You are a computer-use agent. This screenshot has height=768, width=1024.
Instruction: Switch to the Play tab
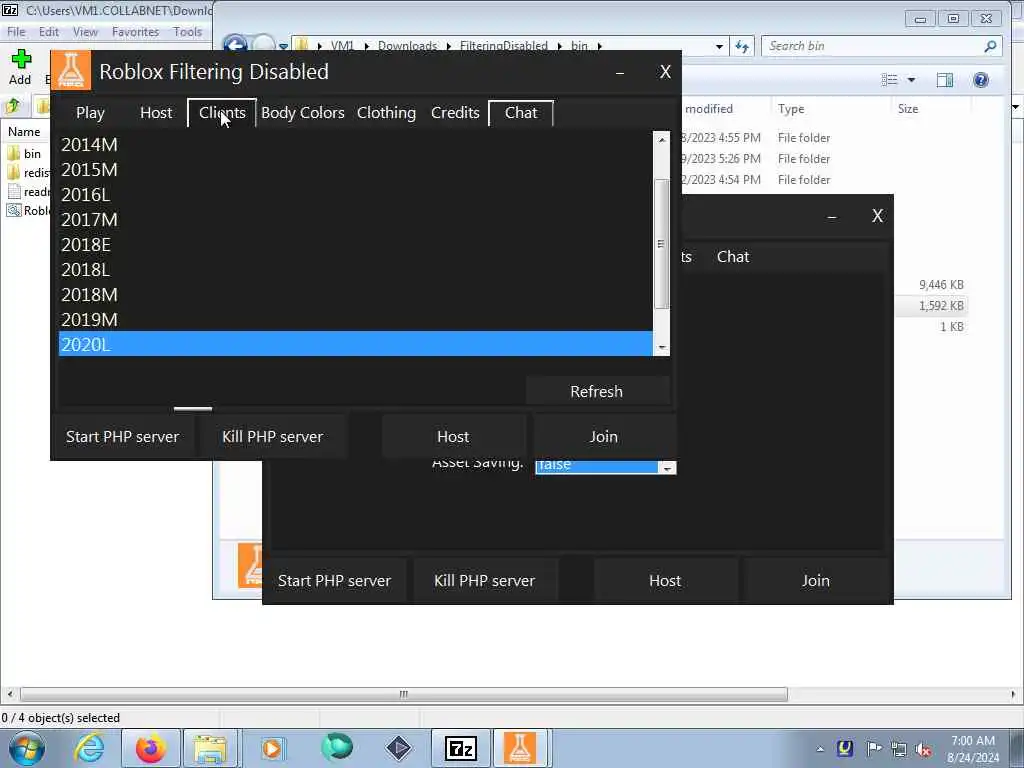(90, 113)
